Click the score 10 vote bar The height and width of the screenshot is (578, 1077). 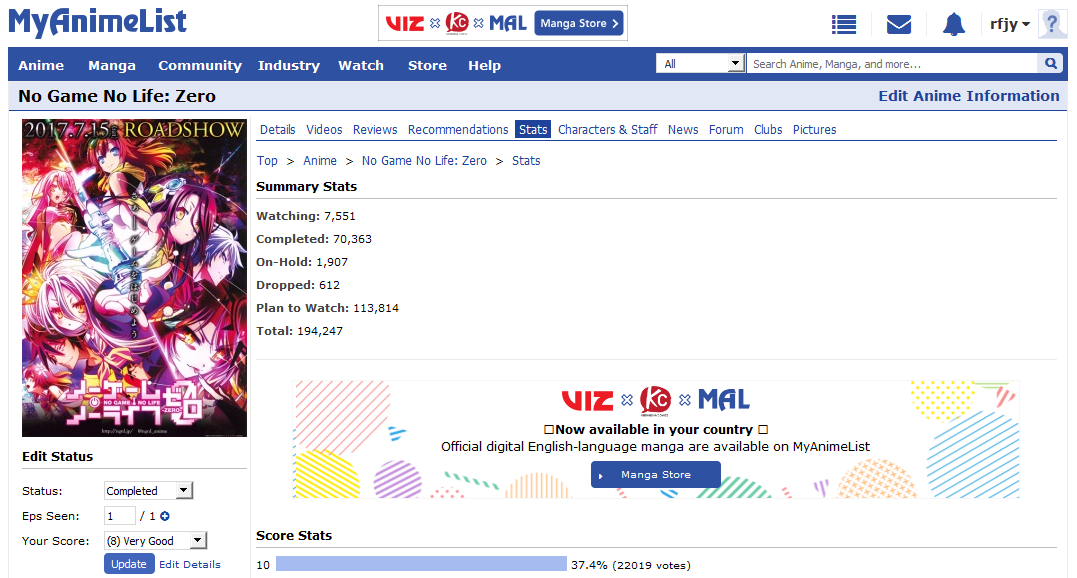point(421,564)
